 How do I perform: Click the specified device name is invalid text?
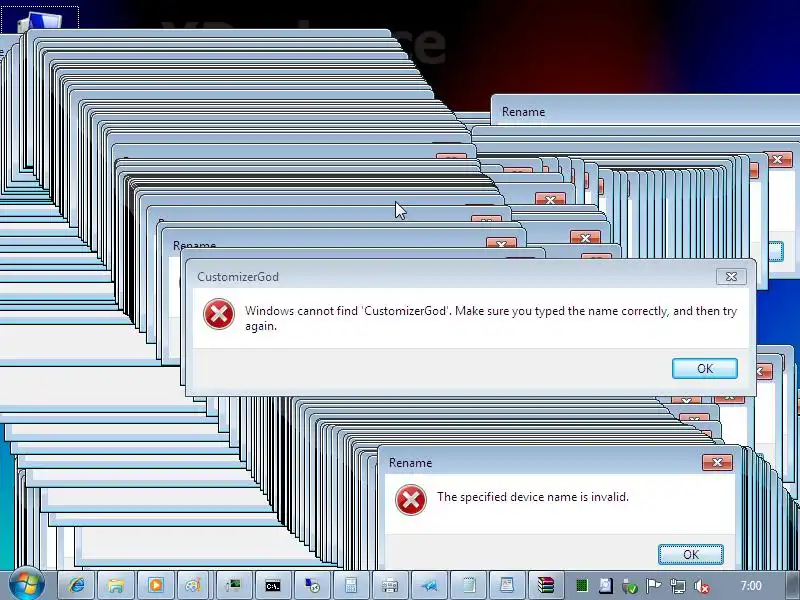click(533, 497)
